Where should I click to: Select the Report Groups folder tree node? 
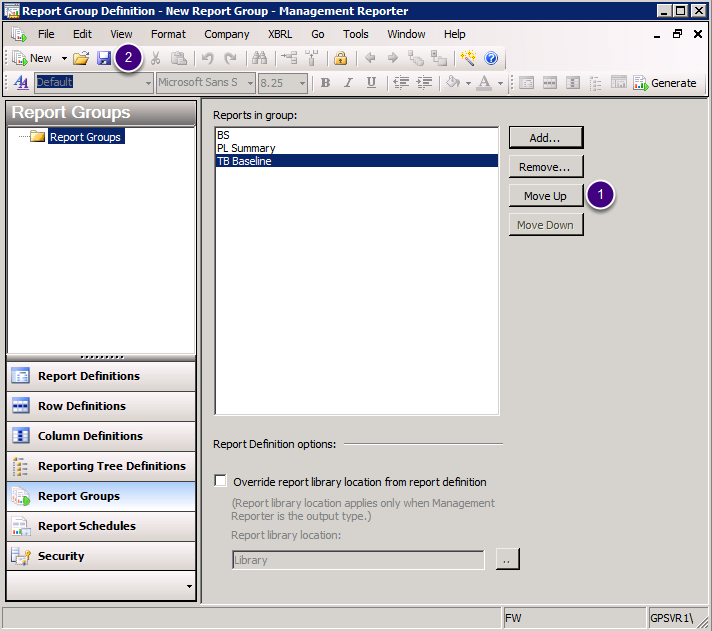[85, 137]
